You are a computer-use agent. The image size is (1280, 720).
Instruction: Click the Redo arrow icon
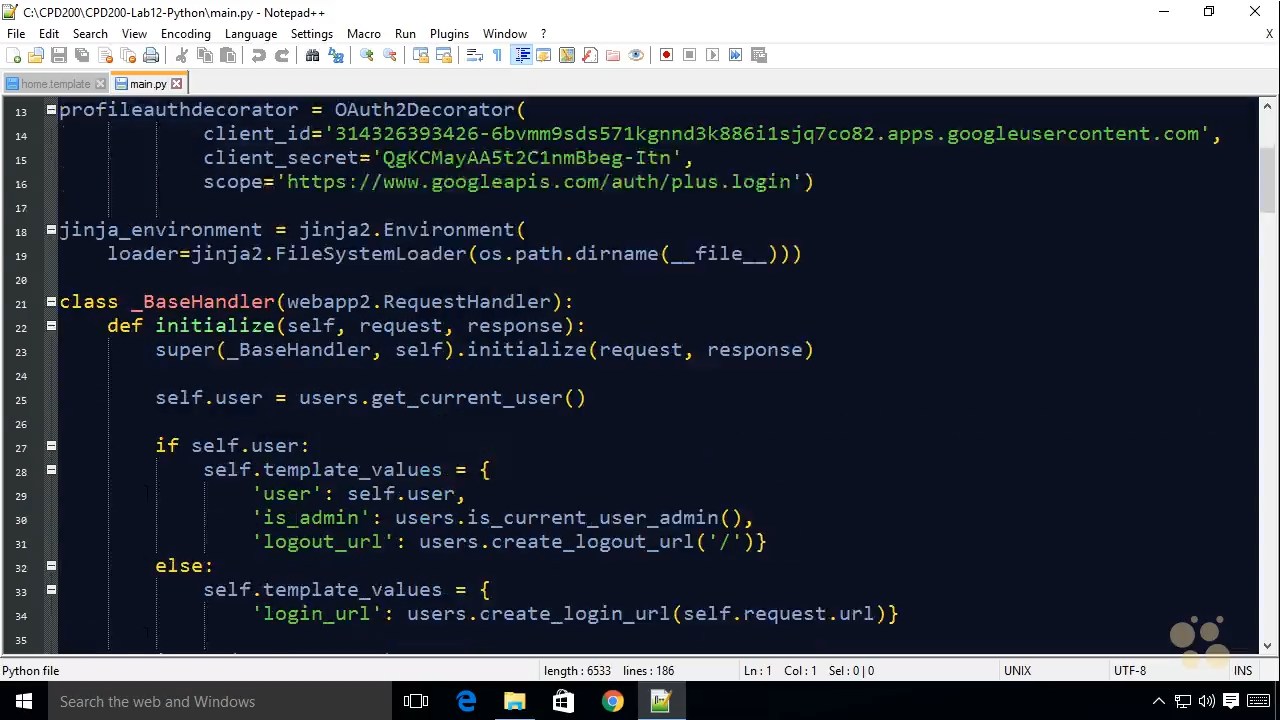click(282, 55)
